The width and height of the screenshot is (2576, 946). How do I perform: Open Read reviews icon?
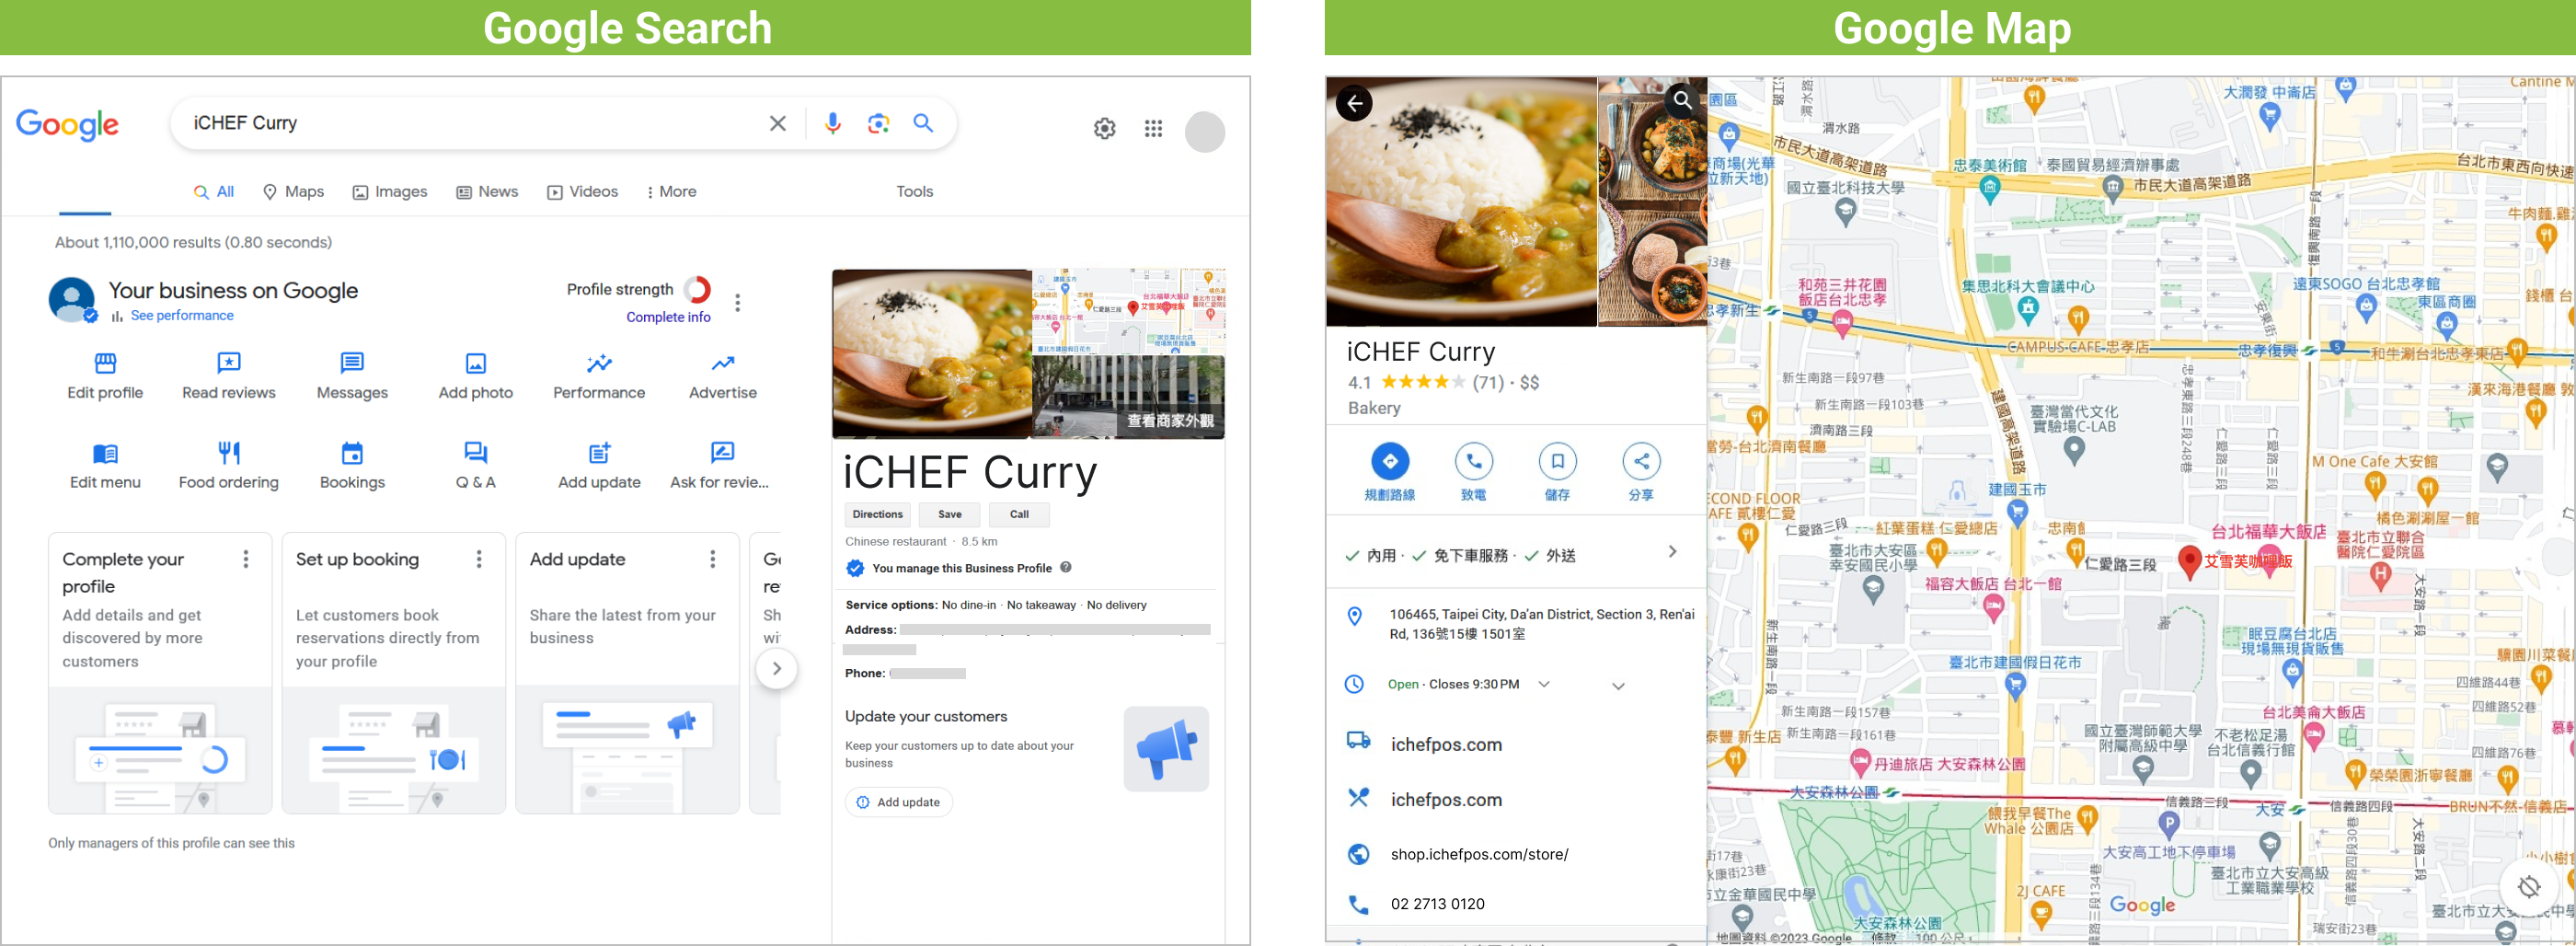pos(228,363)
